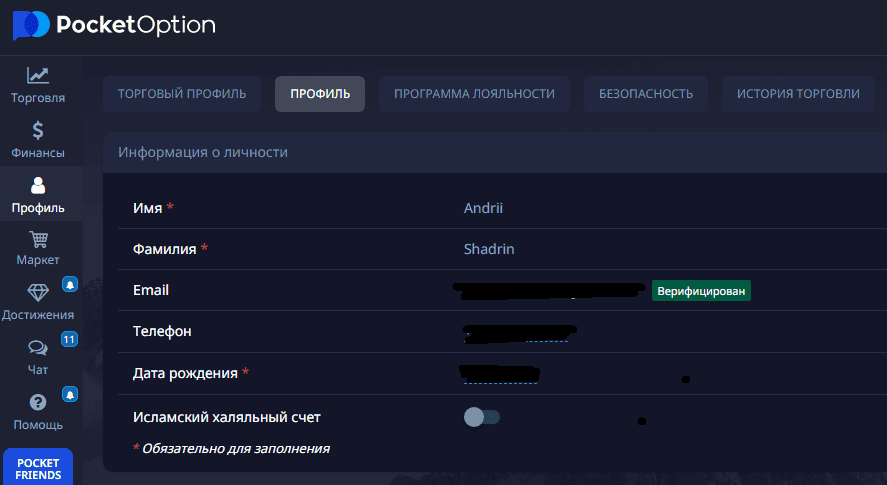Click the Имя field label
This screenshot has width=887, height=485.
tap(148, 208)
